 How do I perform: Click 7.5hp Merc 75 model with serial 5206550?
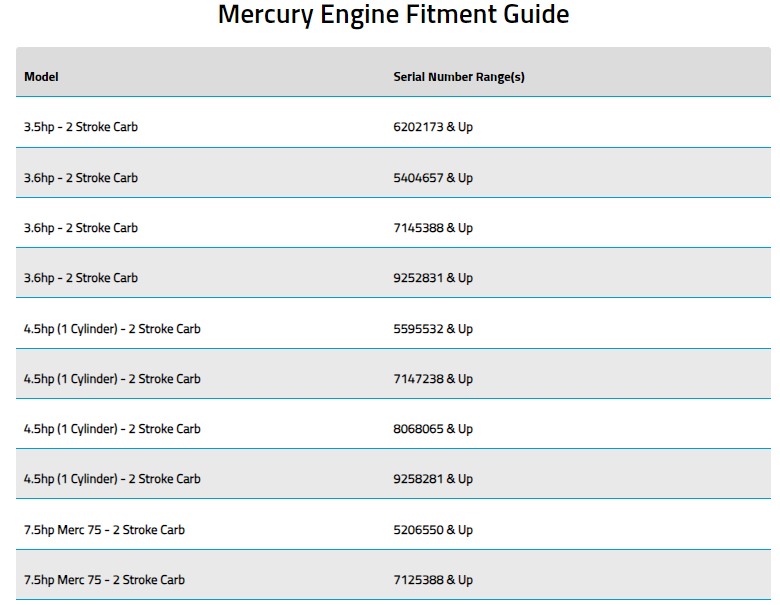tap(104, 530)
